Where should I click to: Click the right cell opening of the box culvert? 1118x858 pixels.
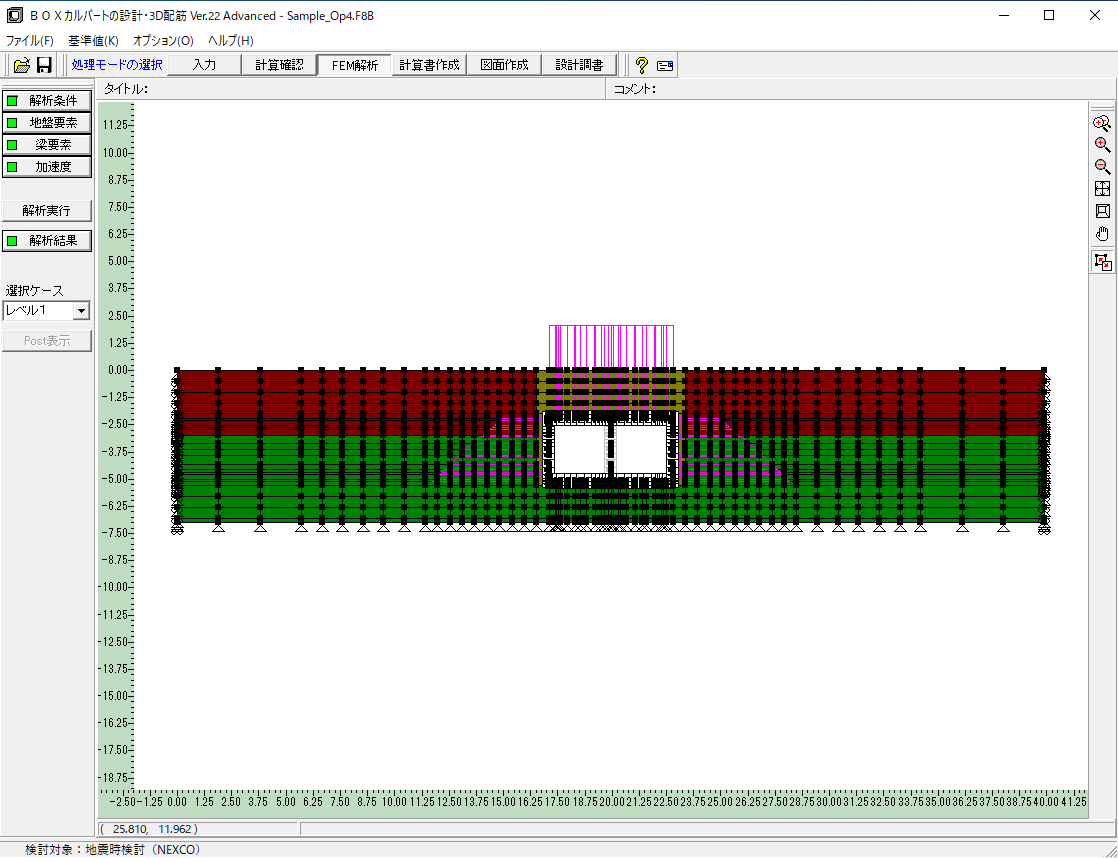coord(641,449)
